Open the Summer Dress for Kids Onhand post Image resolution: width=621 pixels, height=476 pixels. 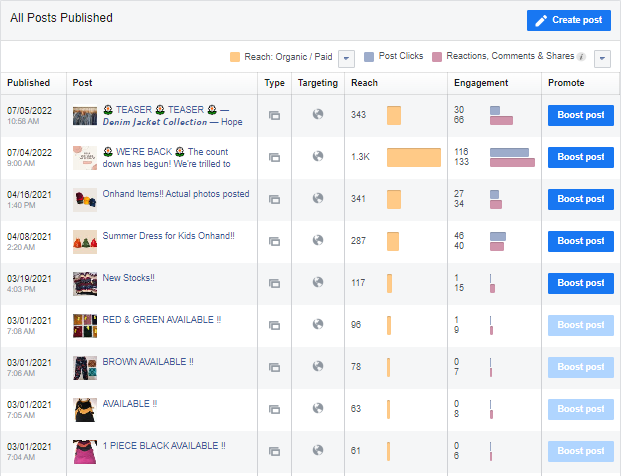pyautogui.click(x=168, y=236)
